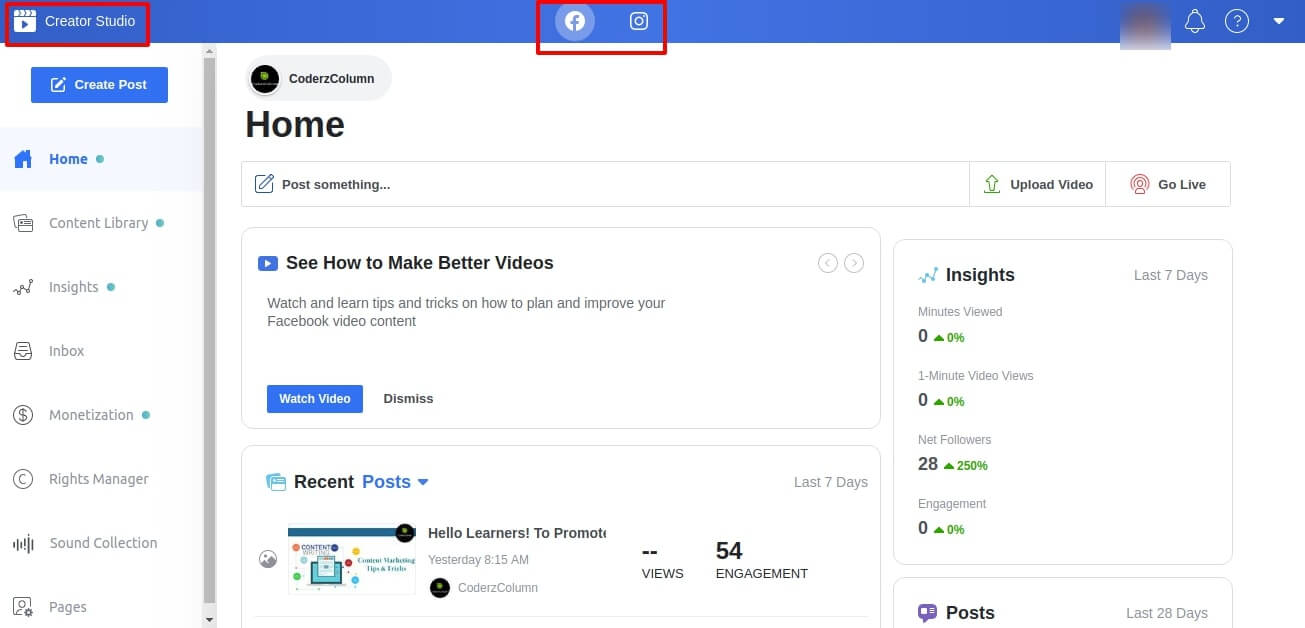The width and height of the screenshot is (1305, 628).
Task: Click the Yesterday 8:15 AM timestamp
Action: coord(478,560)
